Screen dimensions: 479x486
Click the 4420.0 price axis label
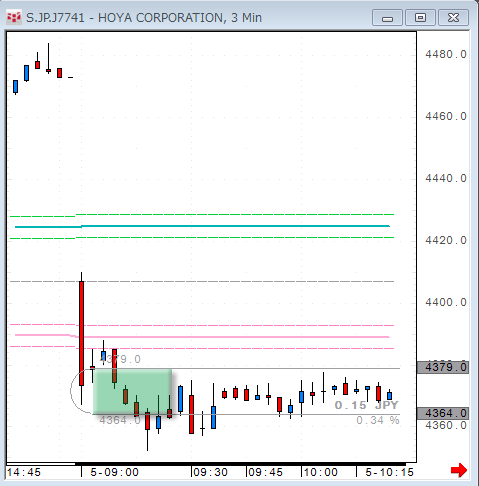coord(446,240)
